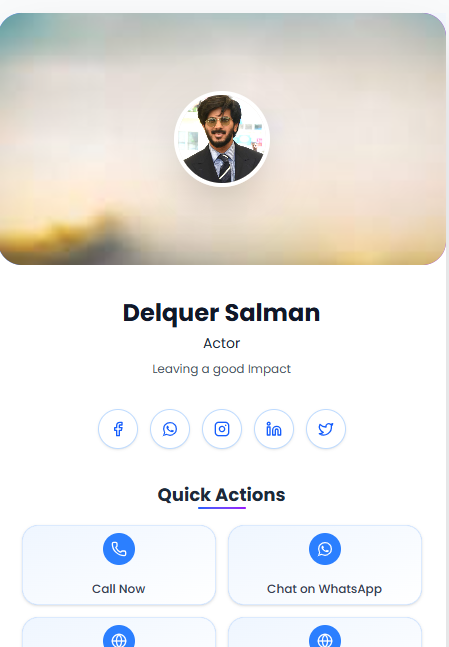
Task: Open the Facebook social profile icon
Action: (x=118, y=429)
